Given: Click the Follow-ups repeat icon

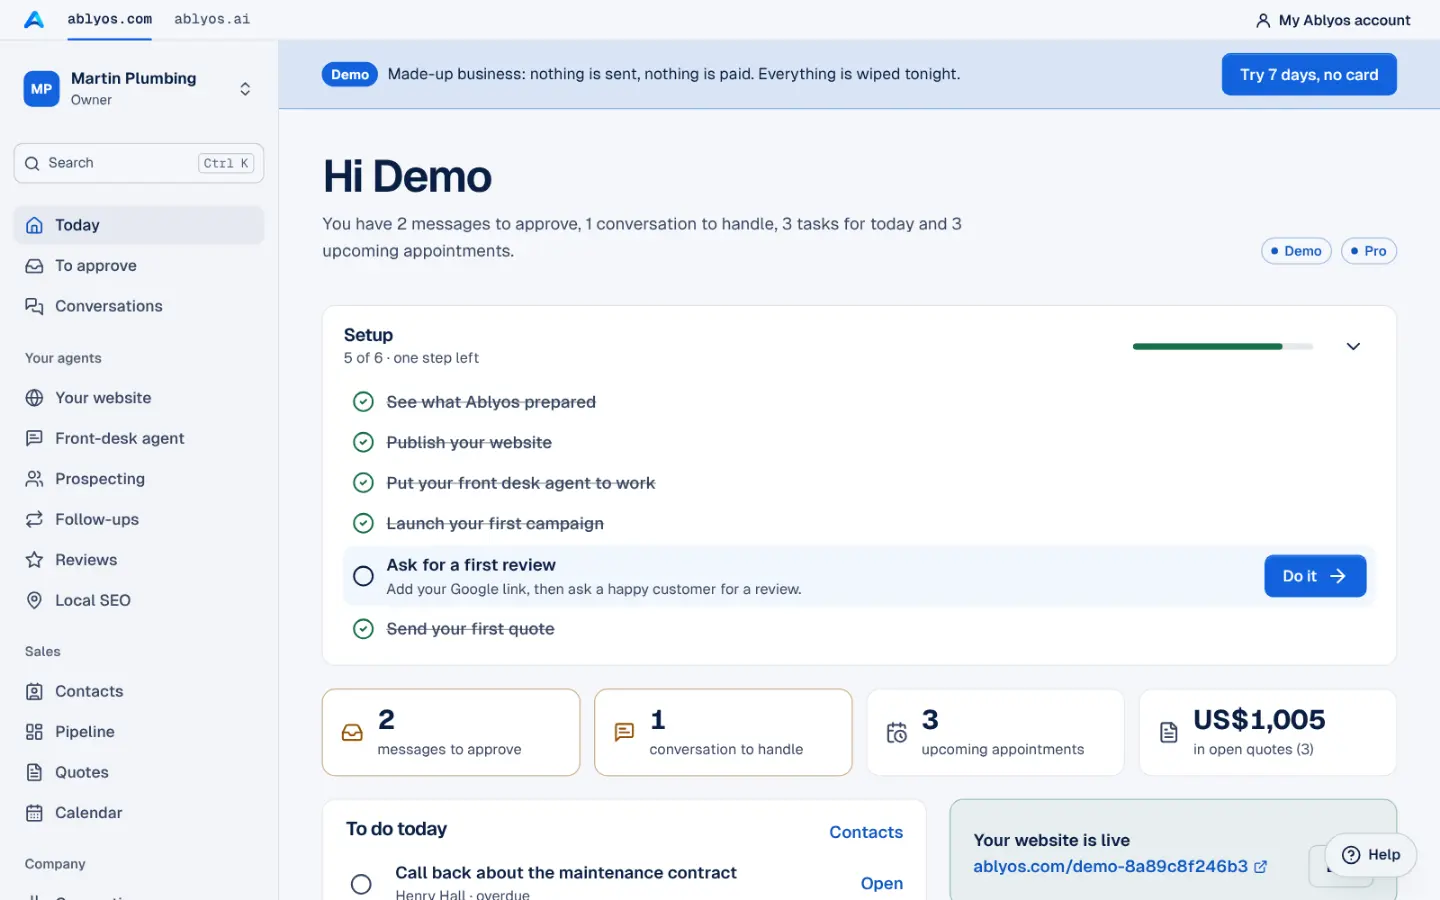Looking at the screenshot, I should coord(34,519).
